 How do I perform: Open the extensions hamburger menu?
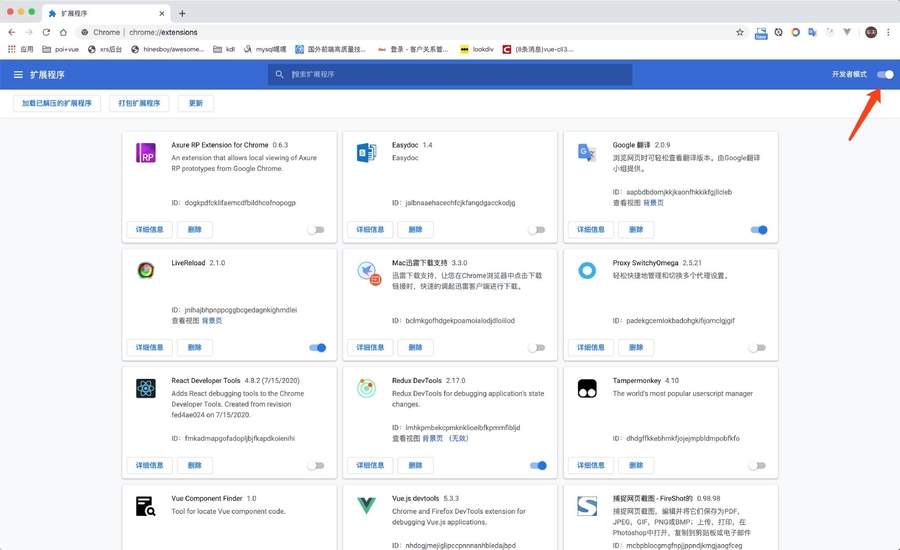click(18, 75)
